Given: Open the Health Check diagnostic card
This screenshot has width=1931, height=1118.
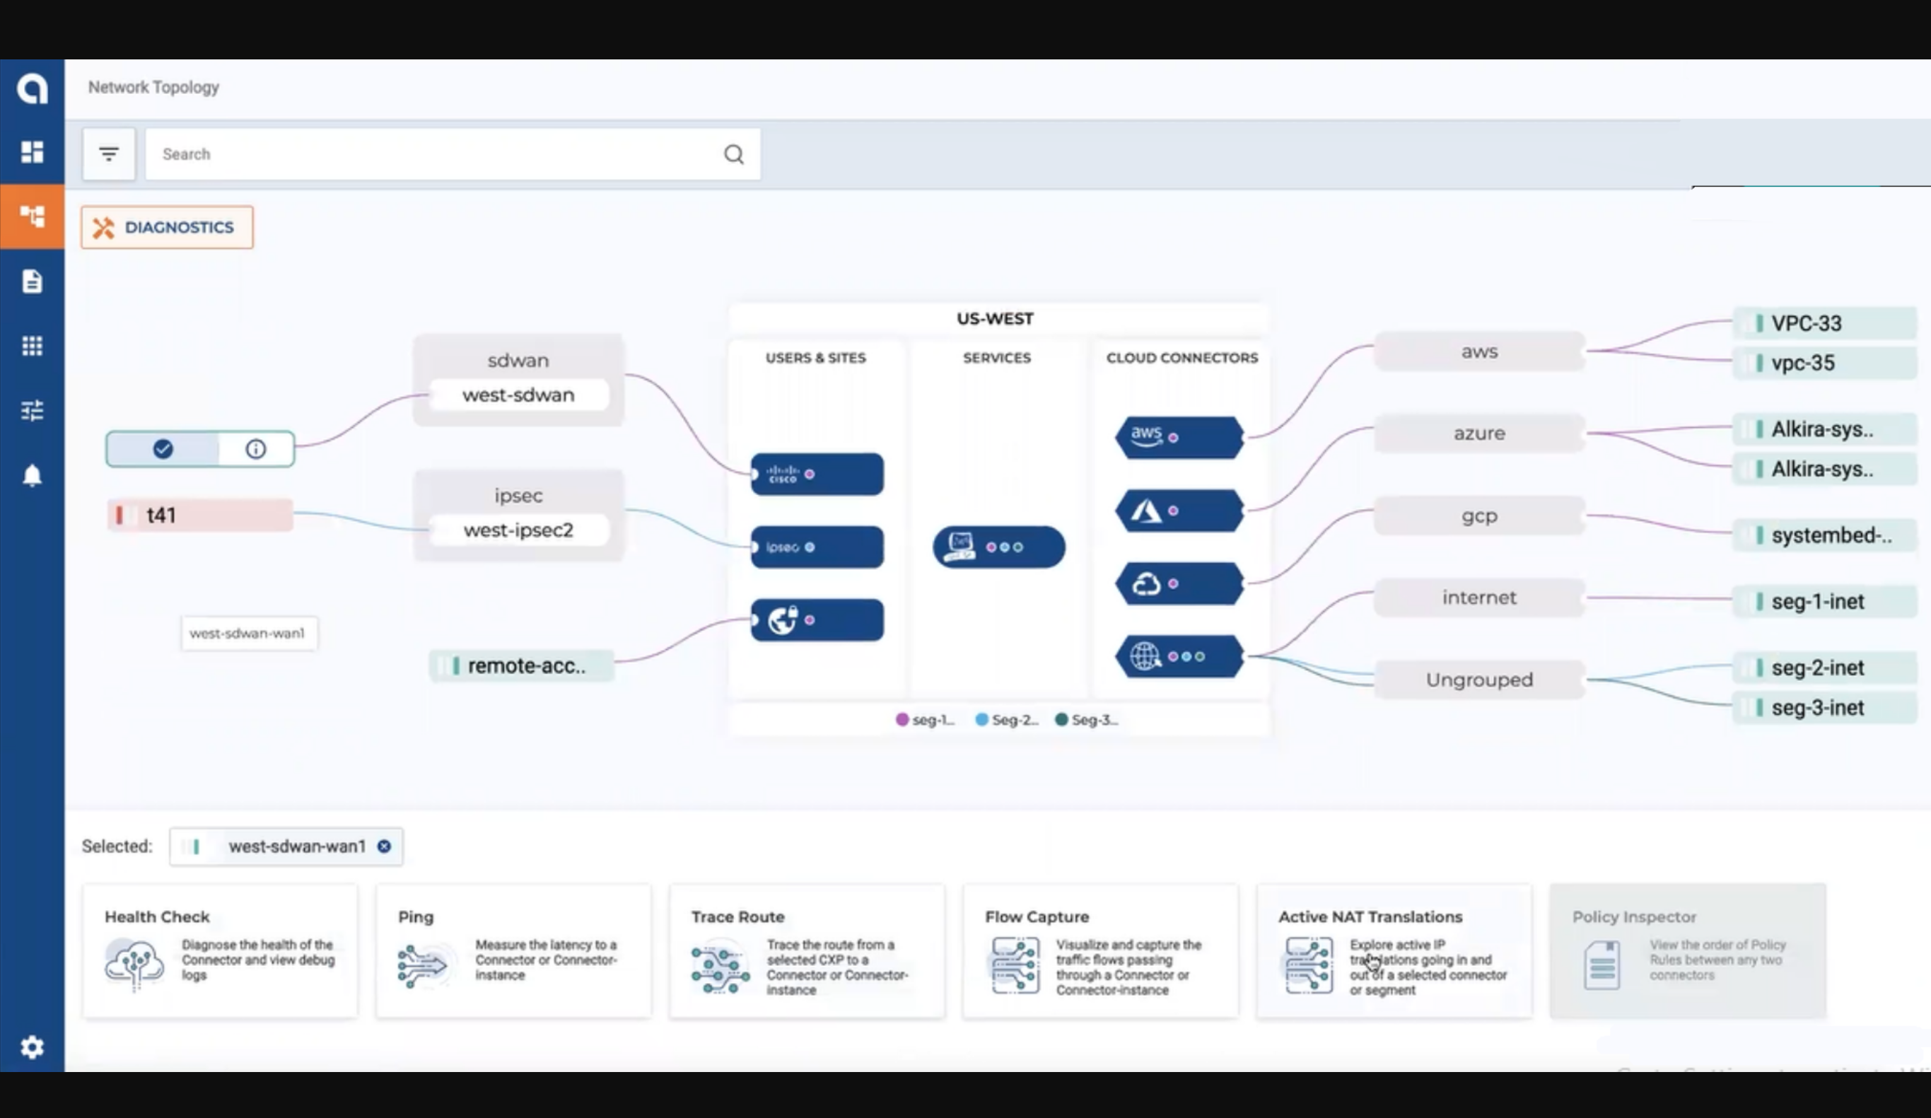Looking at the screenshot, I should pyautogui.click(x=220, y=951).
